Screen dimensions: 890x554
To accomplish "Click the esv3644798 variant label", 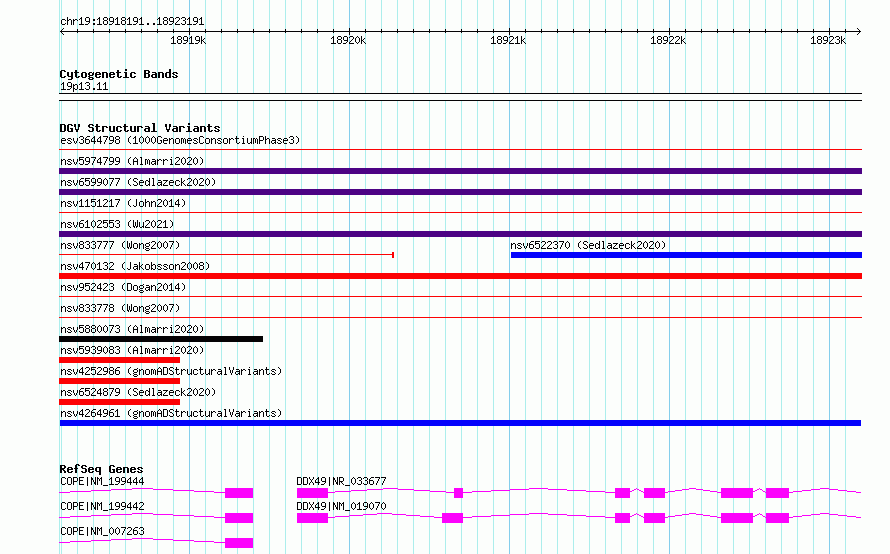I will (x=180, y=140).
